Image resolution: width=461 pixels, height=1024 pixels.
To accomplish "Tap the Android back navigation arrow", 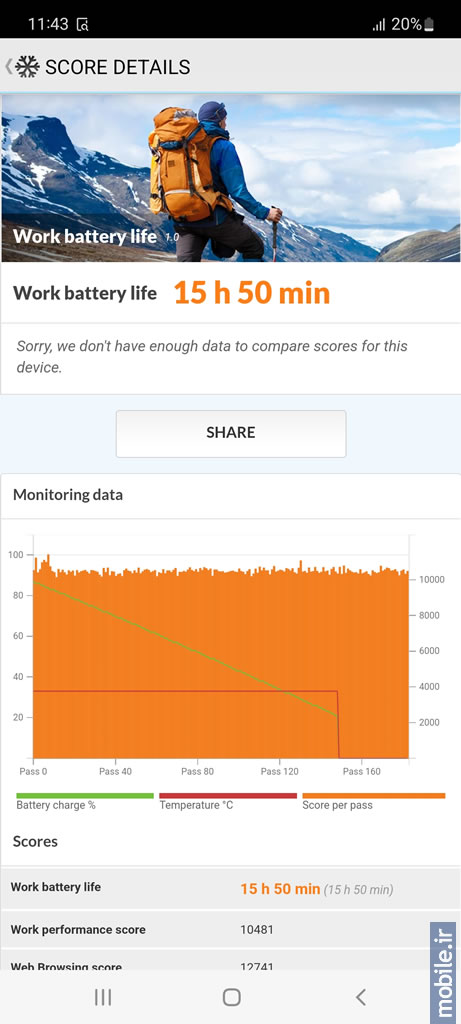I will pyautogui.click(x=360, y=997).
